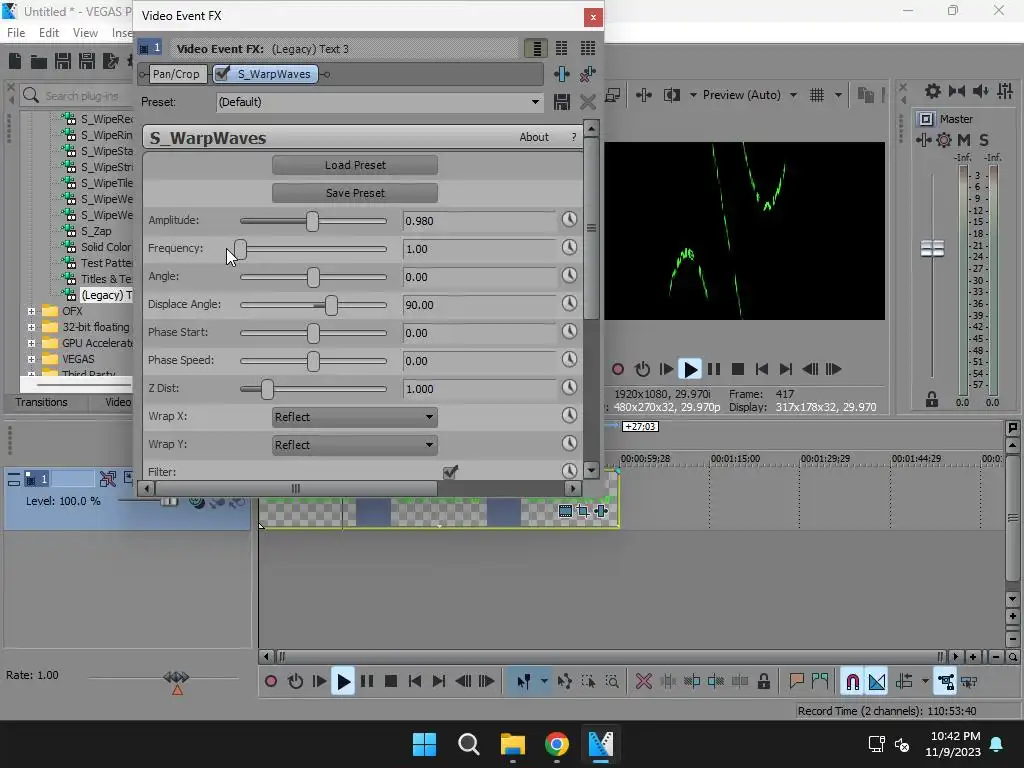The height and width of the screenshot is (768, 1024).
Task: Click the Generated Media icon on the timeline clip
Action: [566, 511]
